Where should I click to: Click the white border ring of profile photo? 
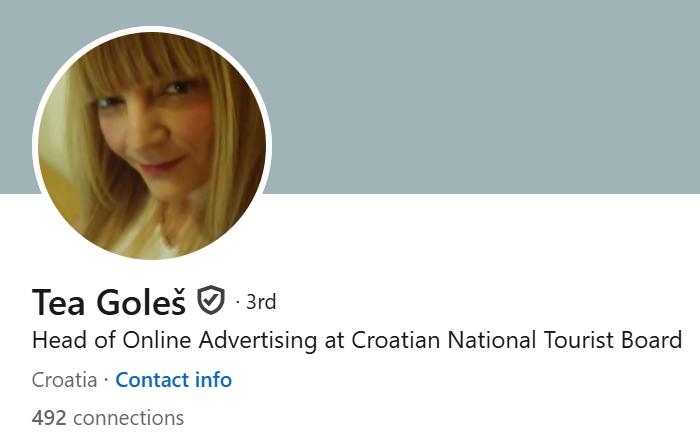(x=152, y=29)
